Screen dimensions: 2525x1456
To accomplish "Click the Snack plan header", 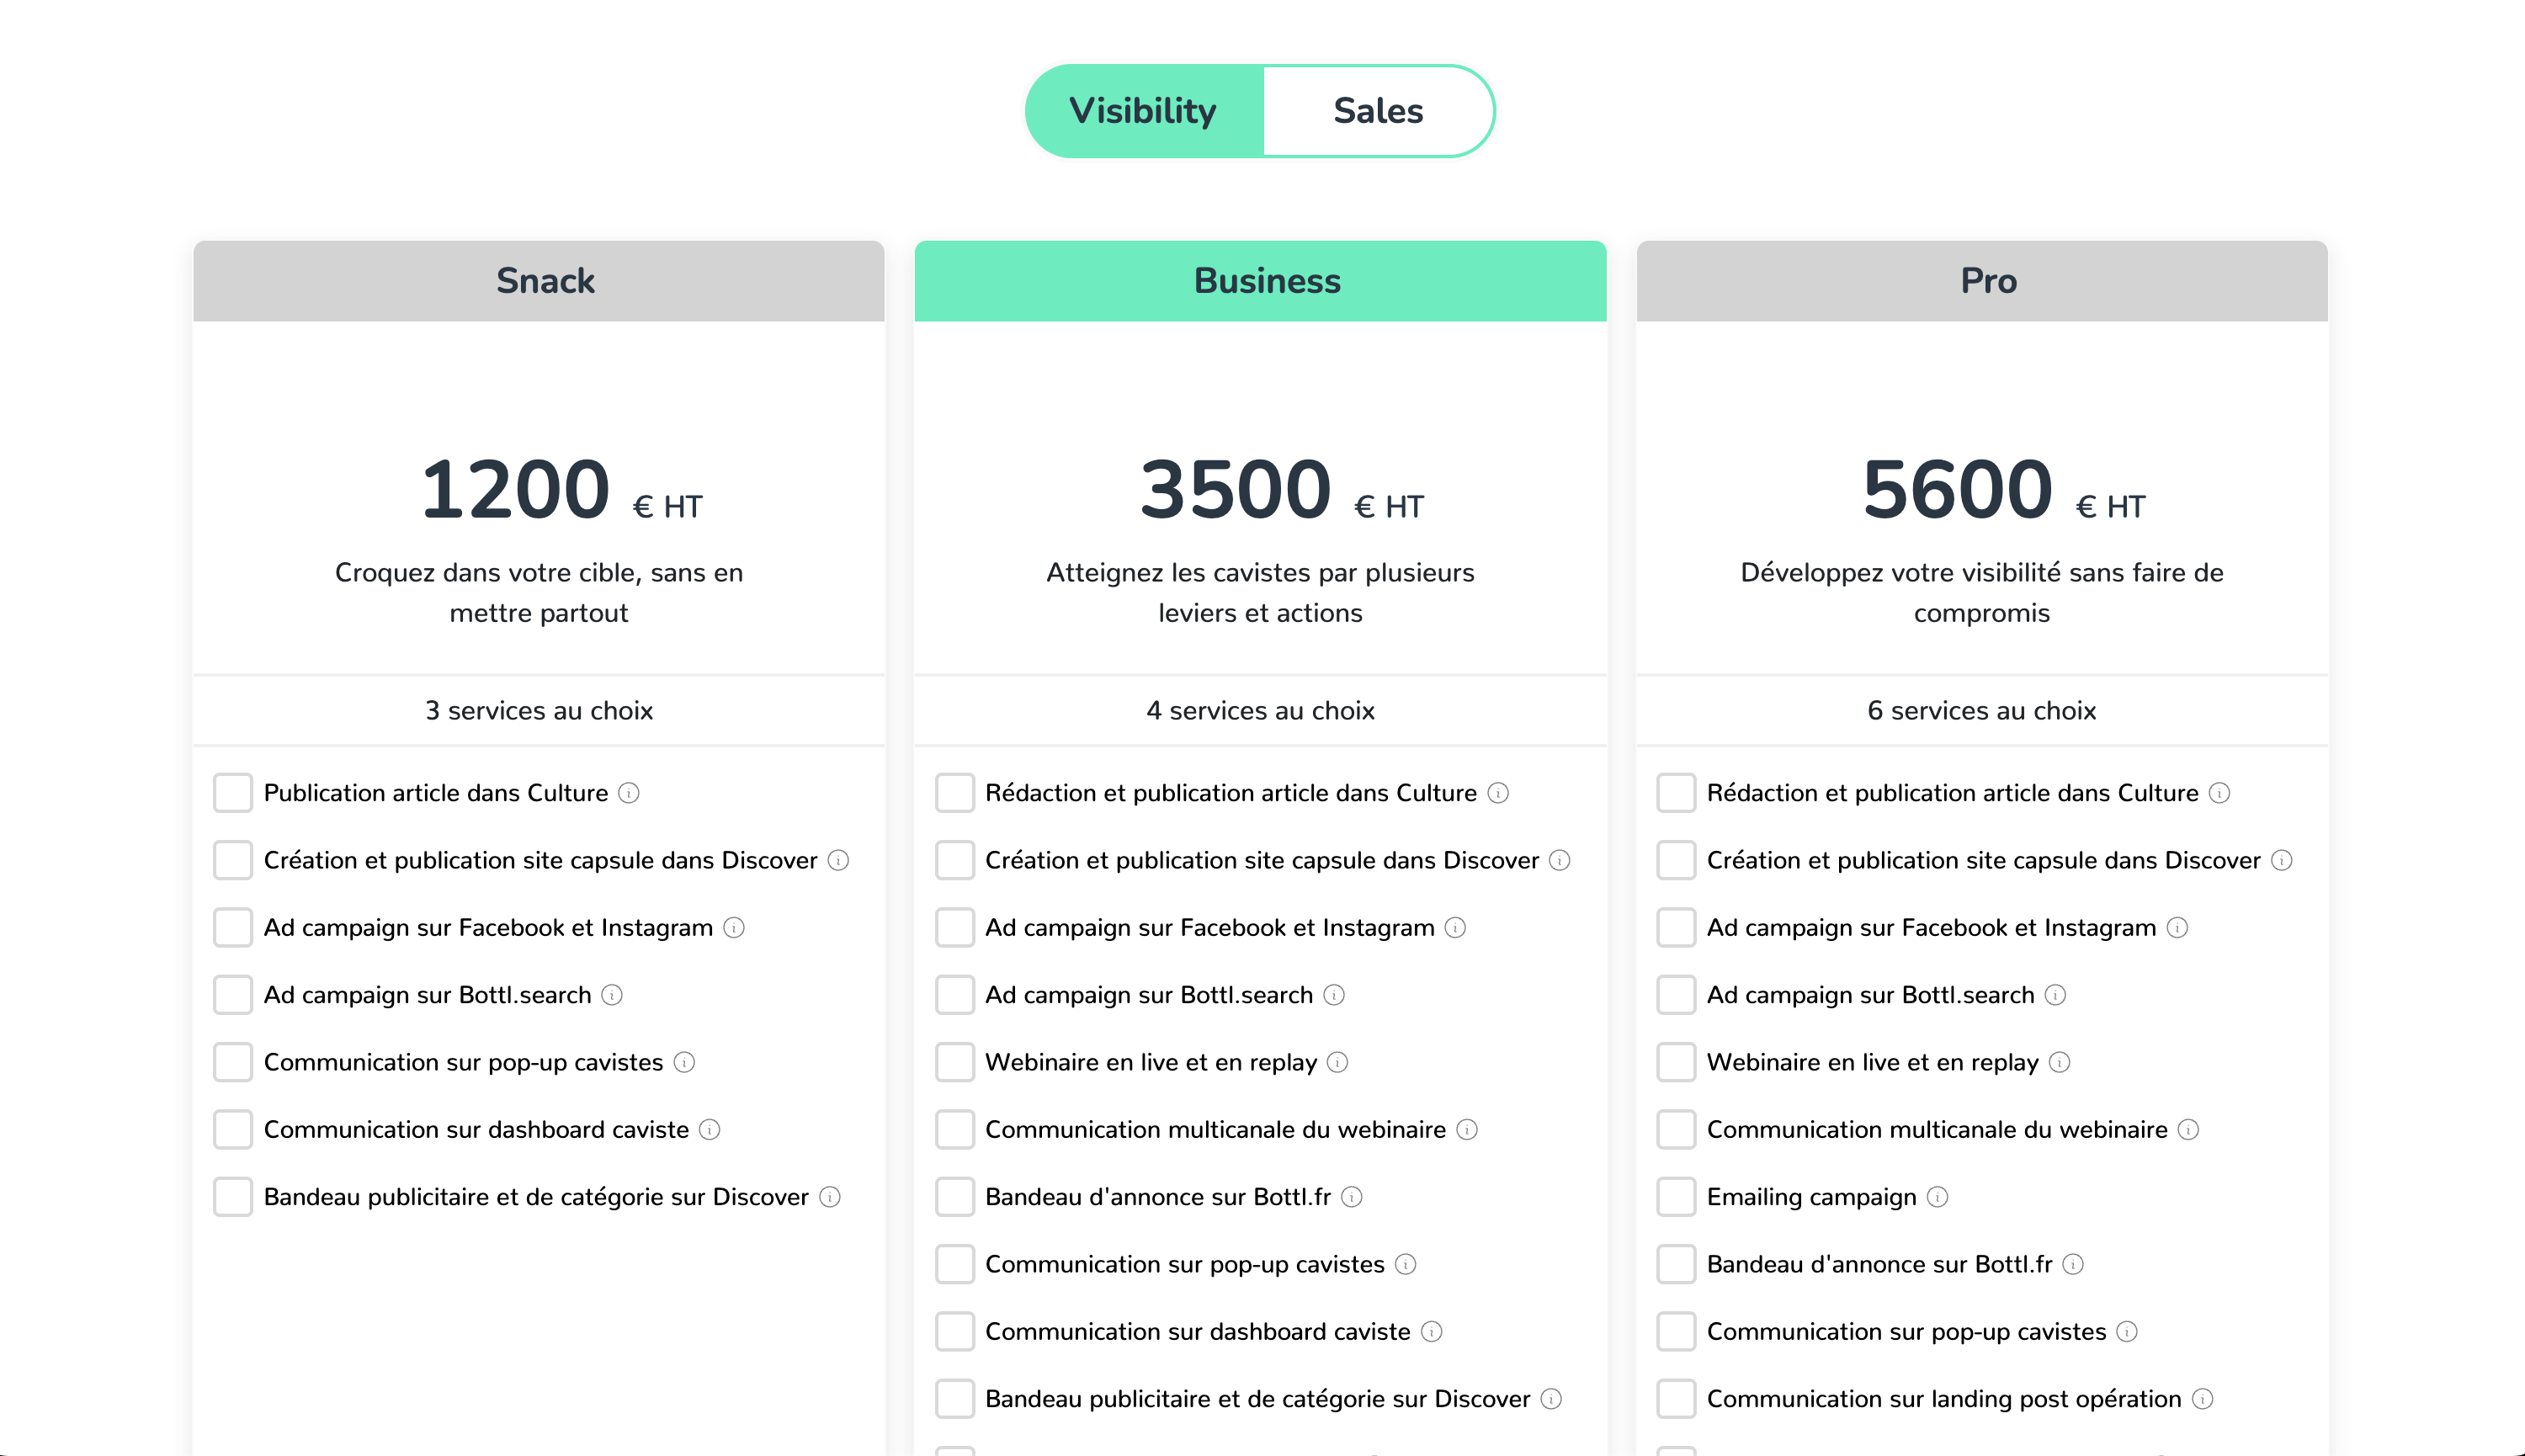I will tap(539, 281).
